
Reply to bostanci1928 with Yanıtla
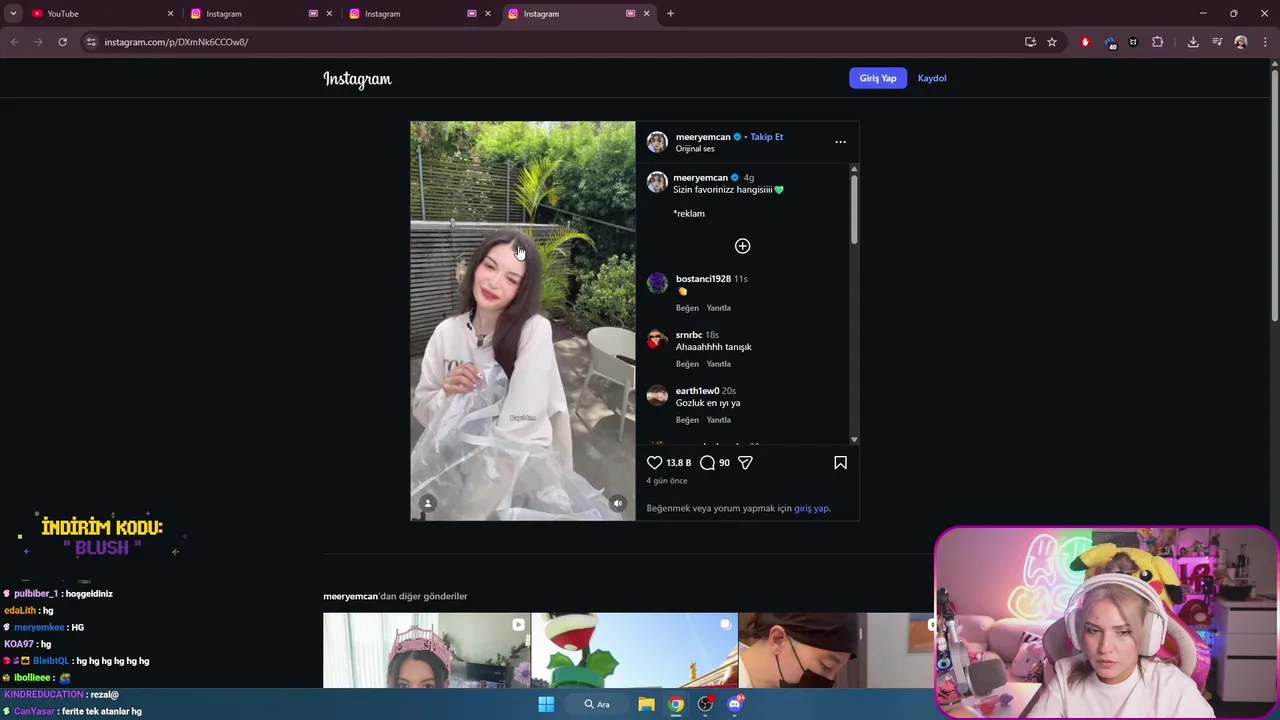tap(718, 308)
